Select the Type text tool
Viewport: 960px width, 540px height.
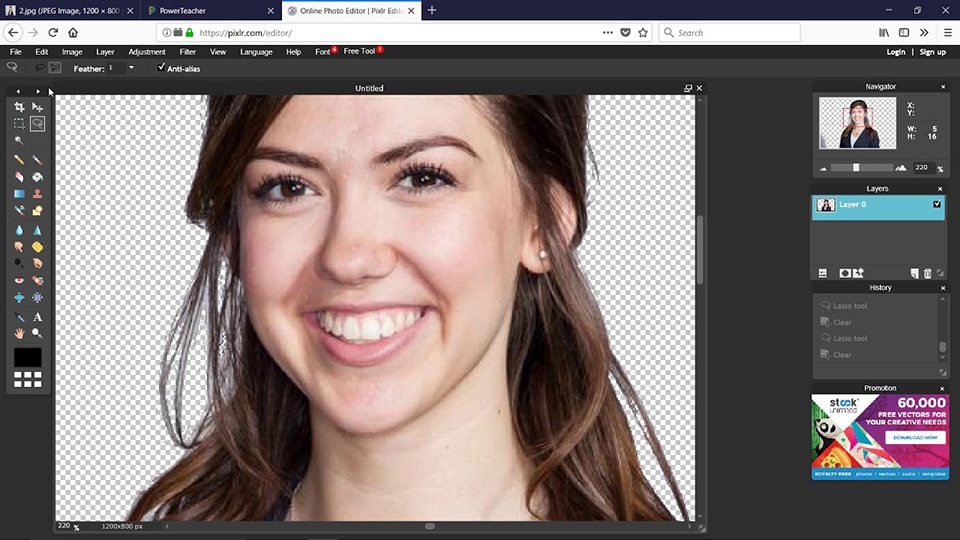(x=37, y=317)
